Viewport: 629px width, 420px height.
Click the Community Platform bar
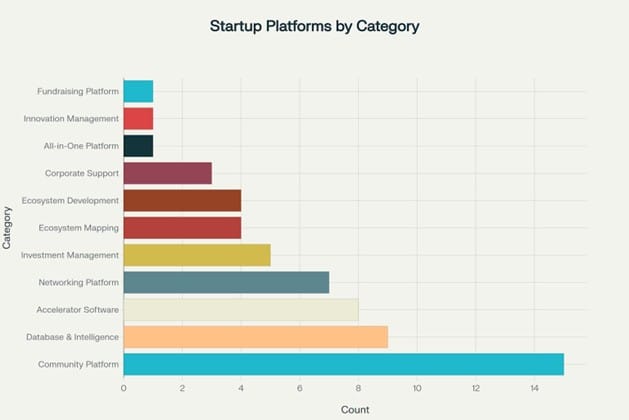(343, 364)
